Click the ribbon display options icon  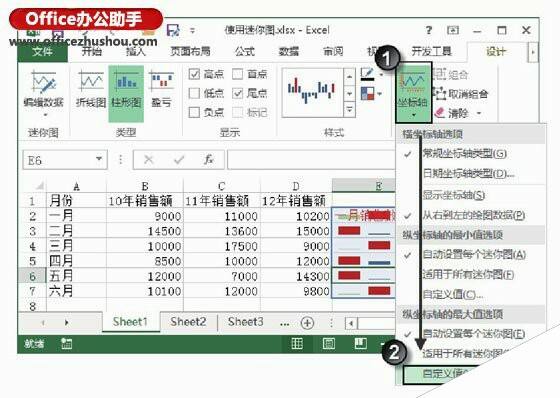coord(453,30)
